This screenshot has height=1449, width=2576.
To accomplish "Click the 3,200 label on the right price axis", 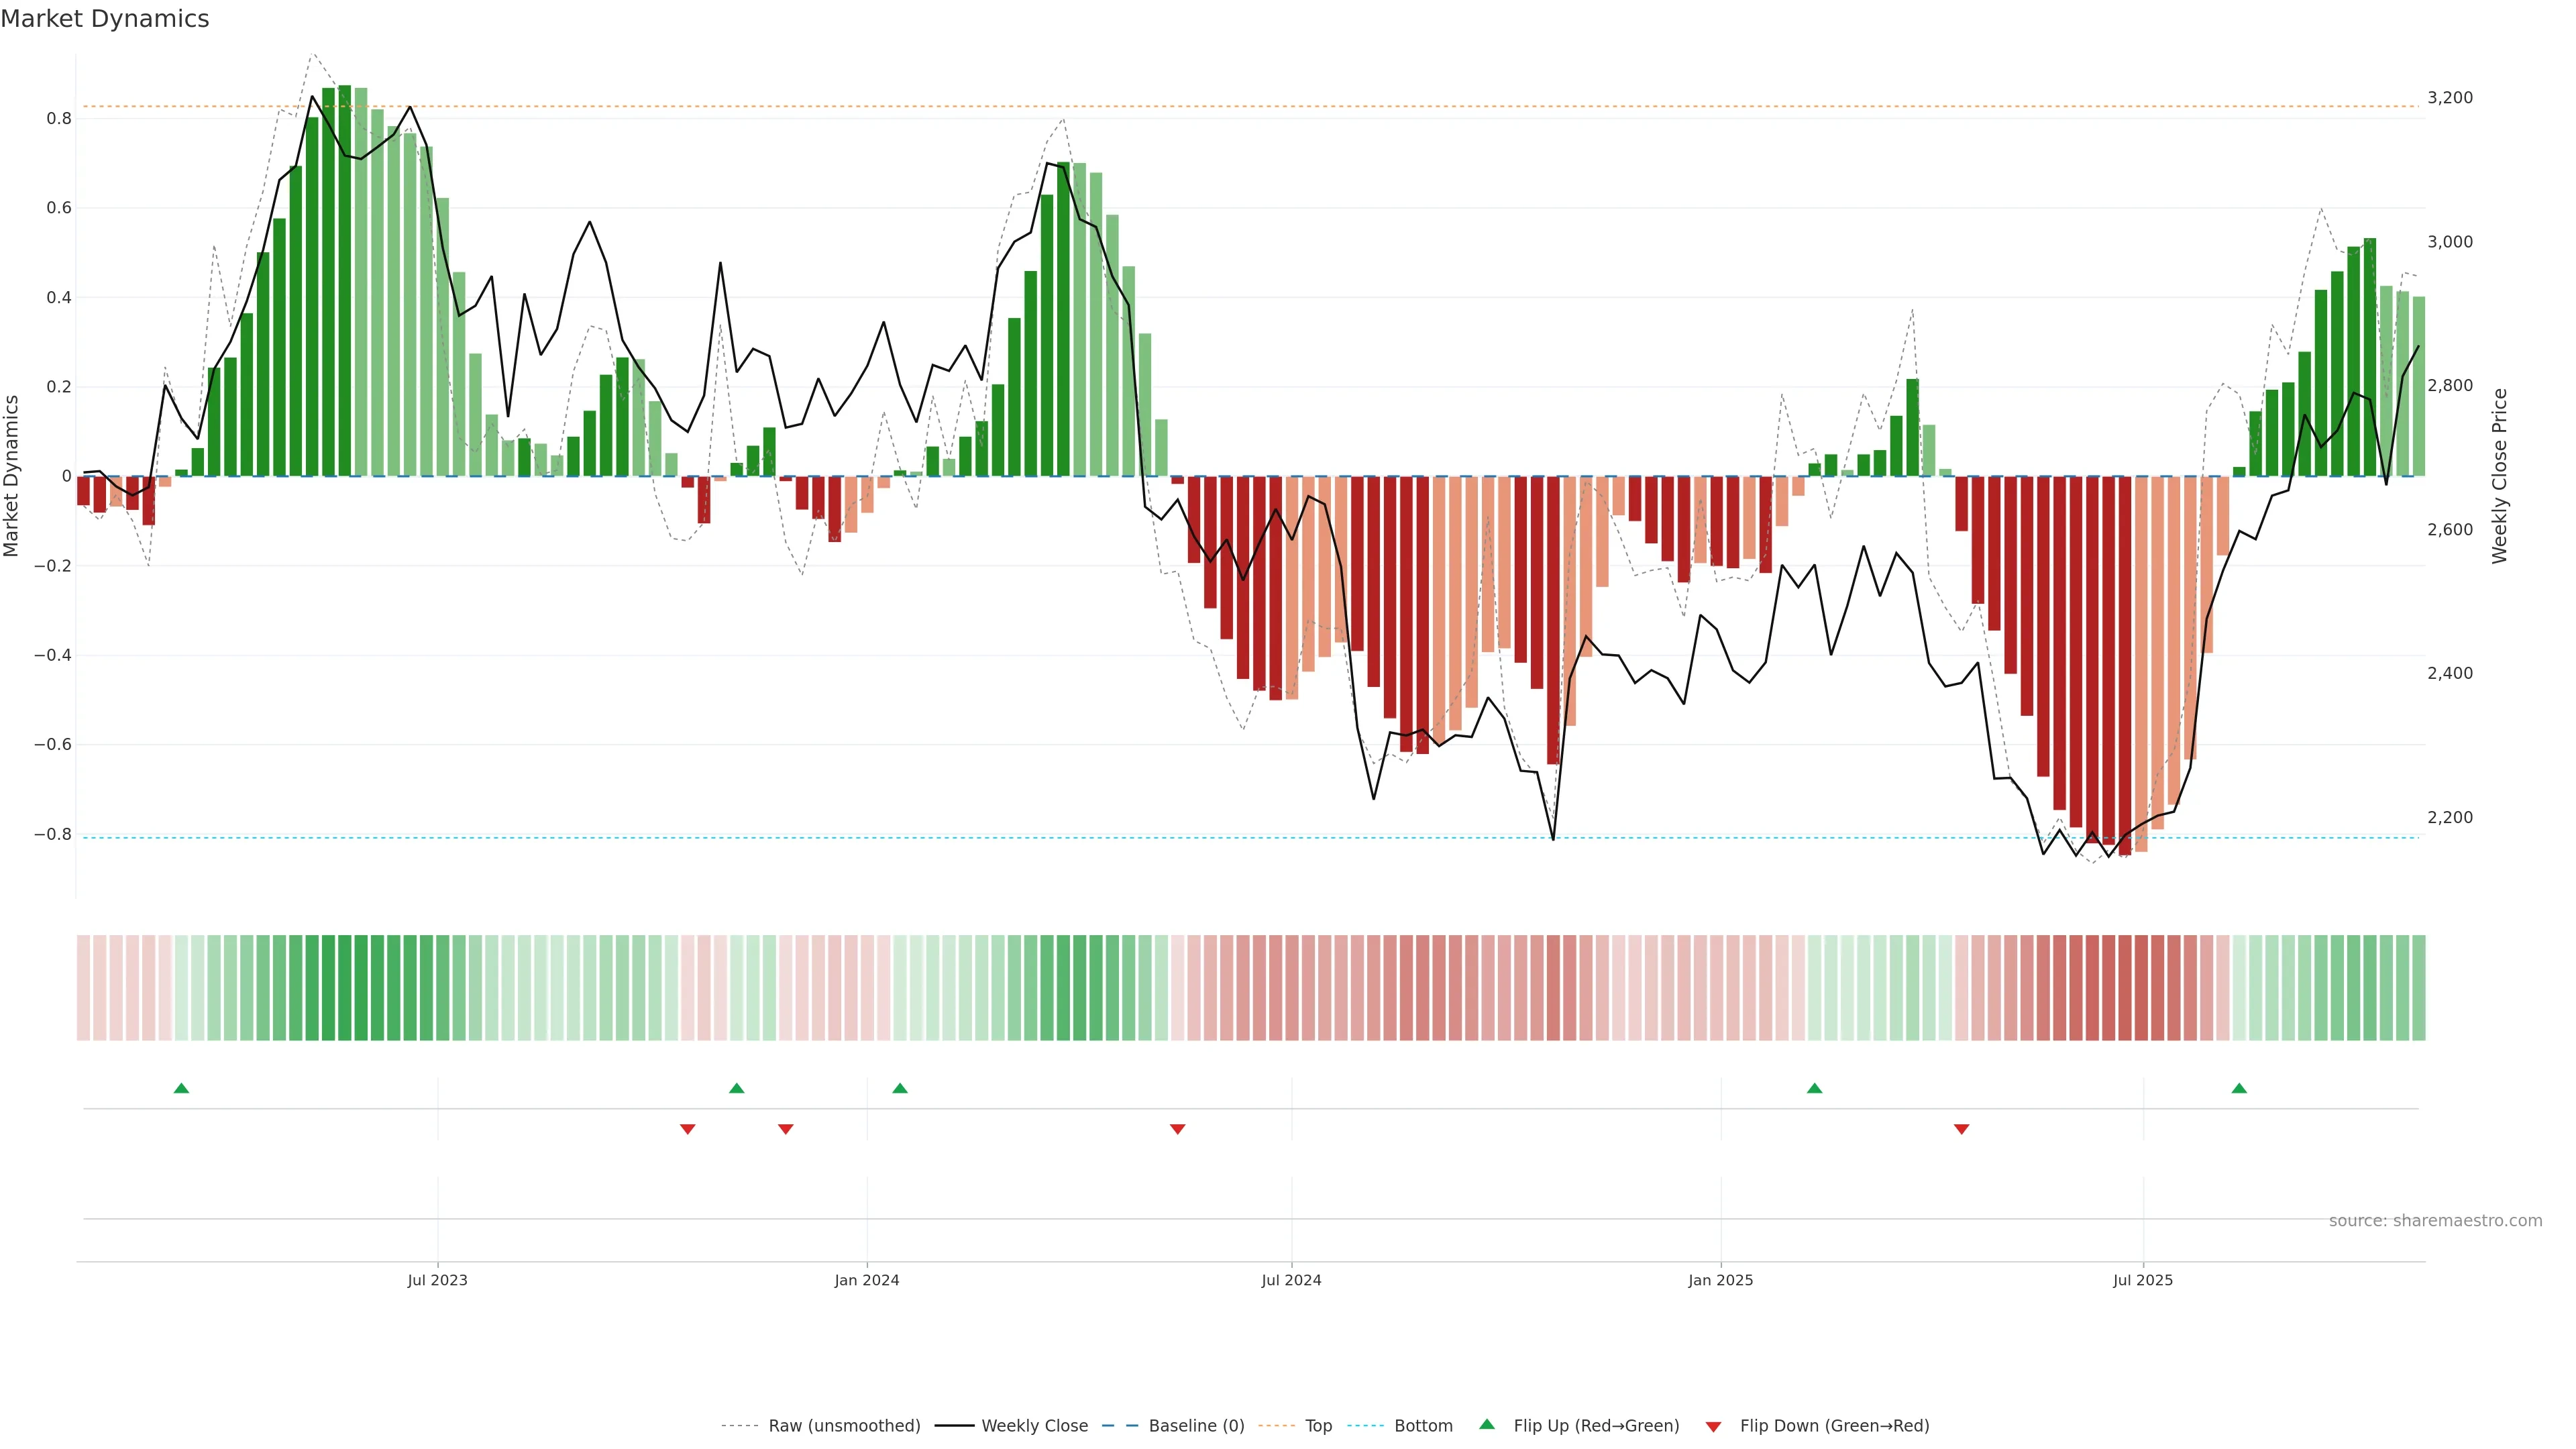I will tap(2450, 98).
